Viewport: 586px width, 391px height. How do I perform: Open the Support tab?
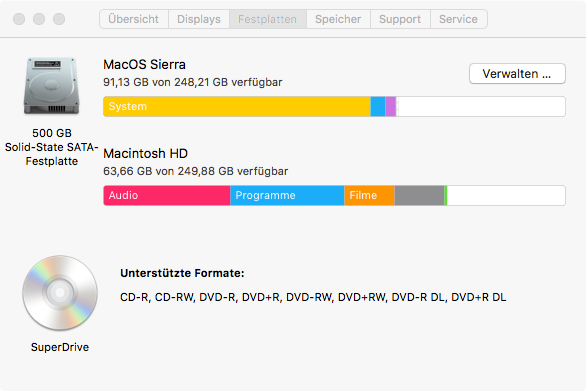(400, 19)
